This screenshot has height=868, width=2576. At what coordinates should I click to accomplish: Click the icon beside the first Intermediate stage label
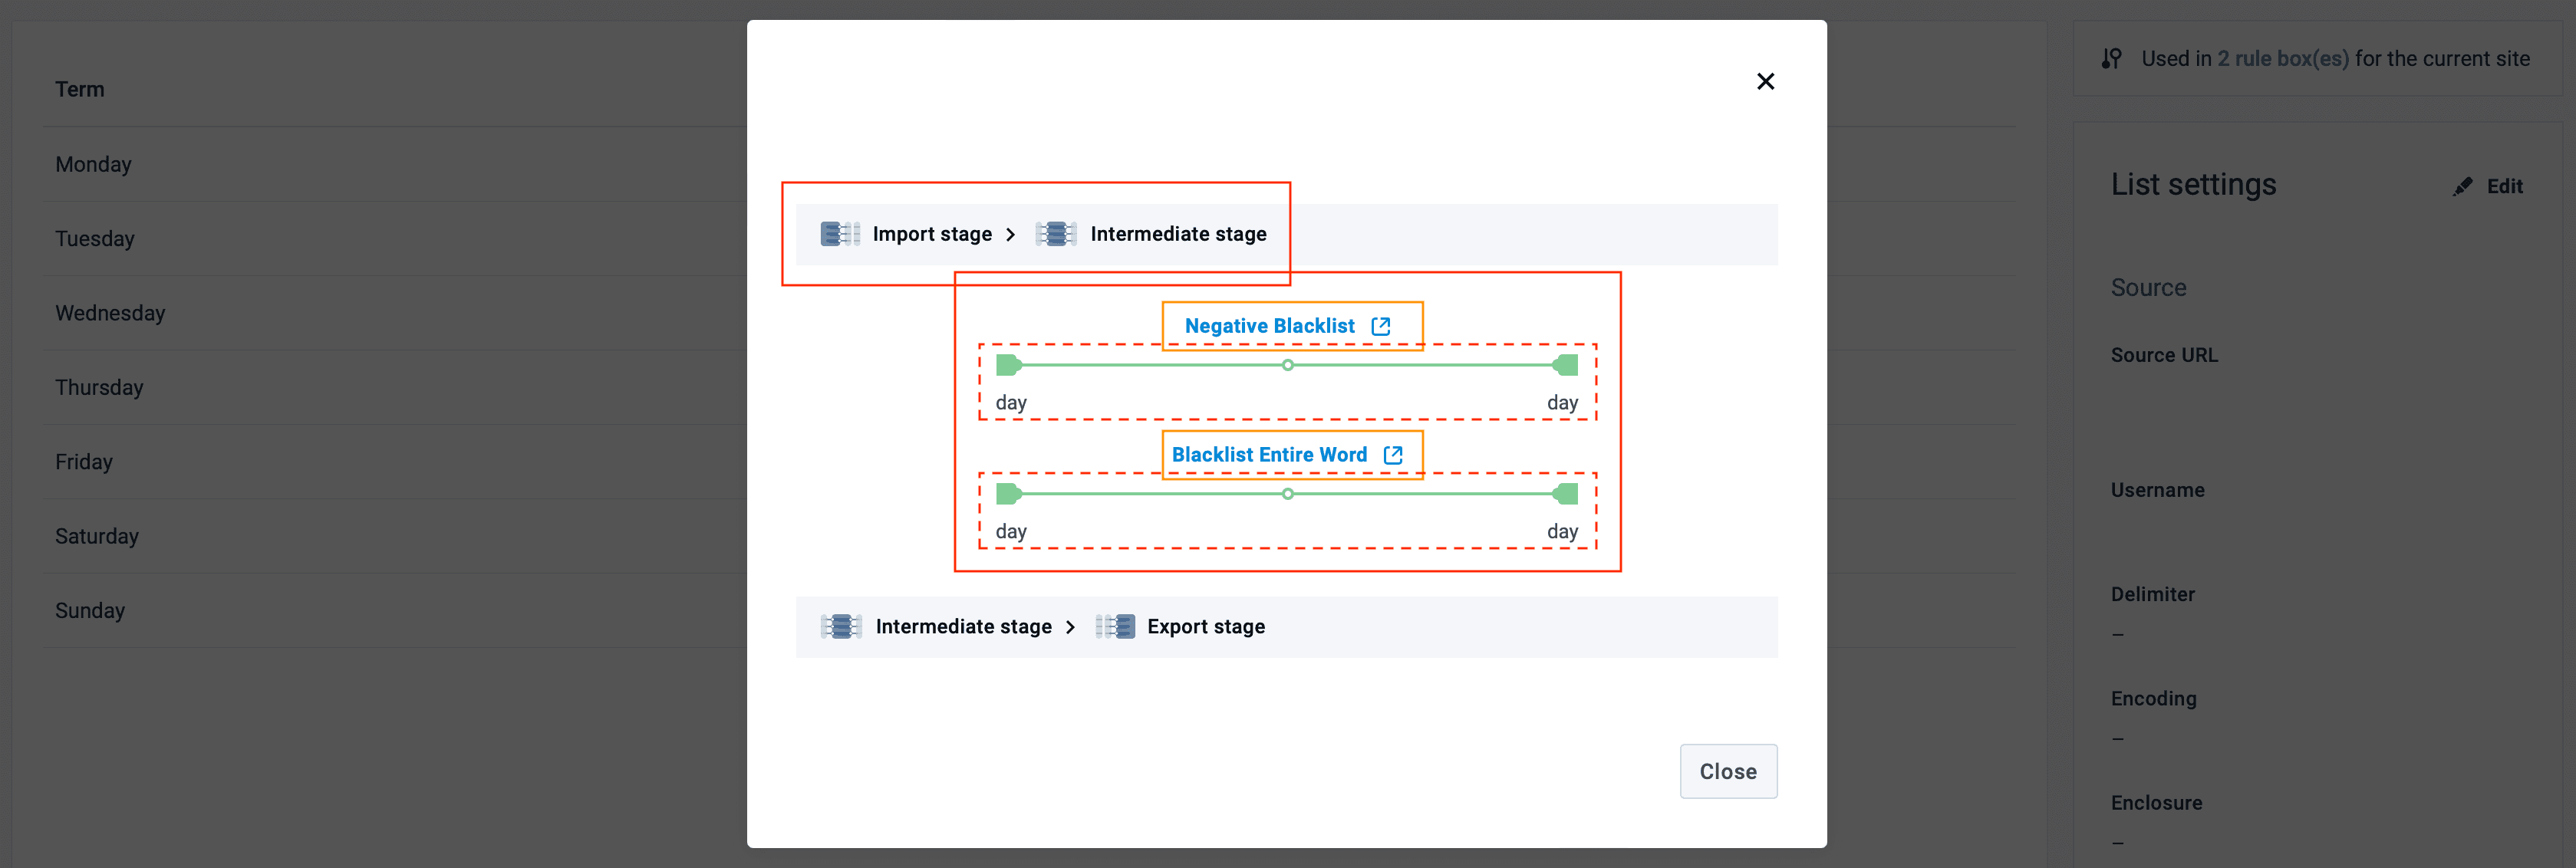(x=1056, y=234)
